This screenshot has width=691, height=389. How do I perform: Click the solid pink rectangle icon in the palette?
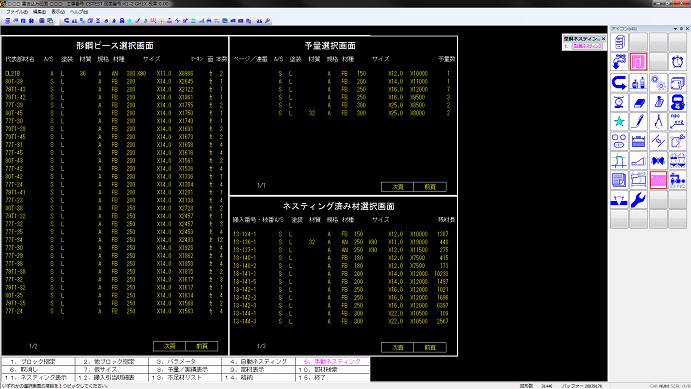click(658, 180)
